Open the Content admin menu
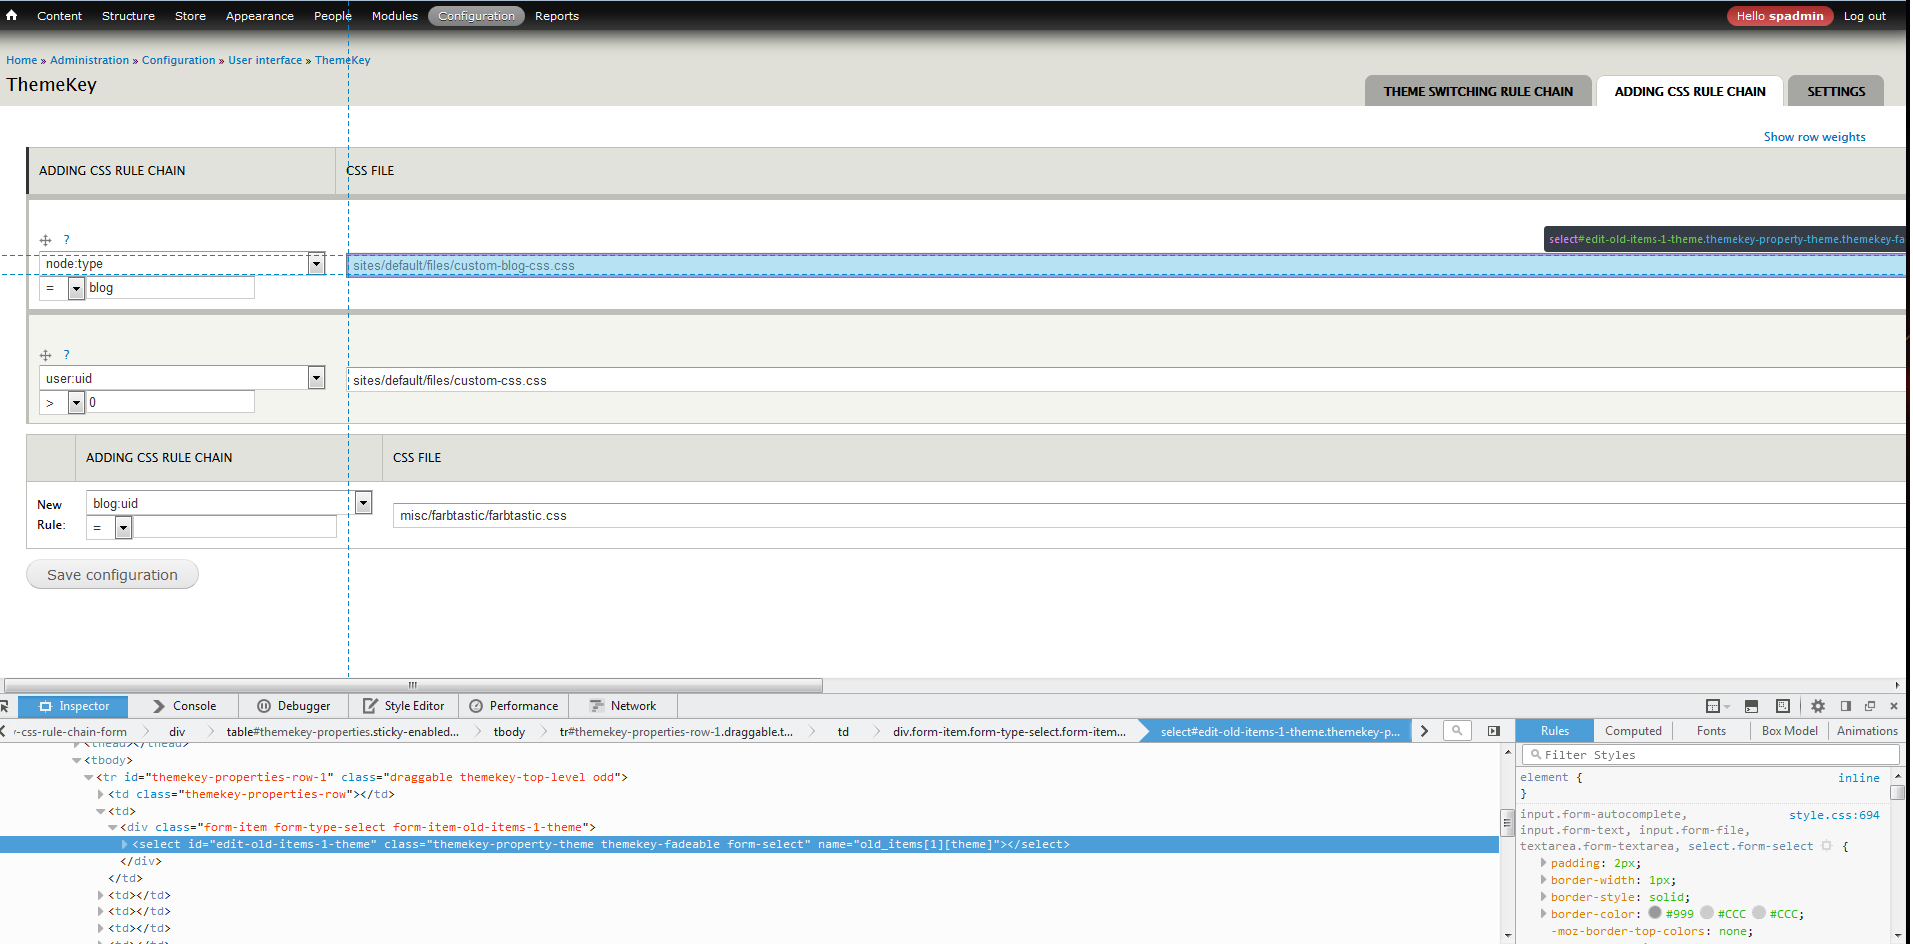The height and width of the screenshot is (944, 1913). 60,16
